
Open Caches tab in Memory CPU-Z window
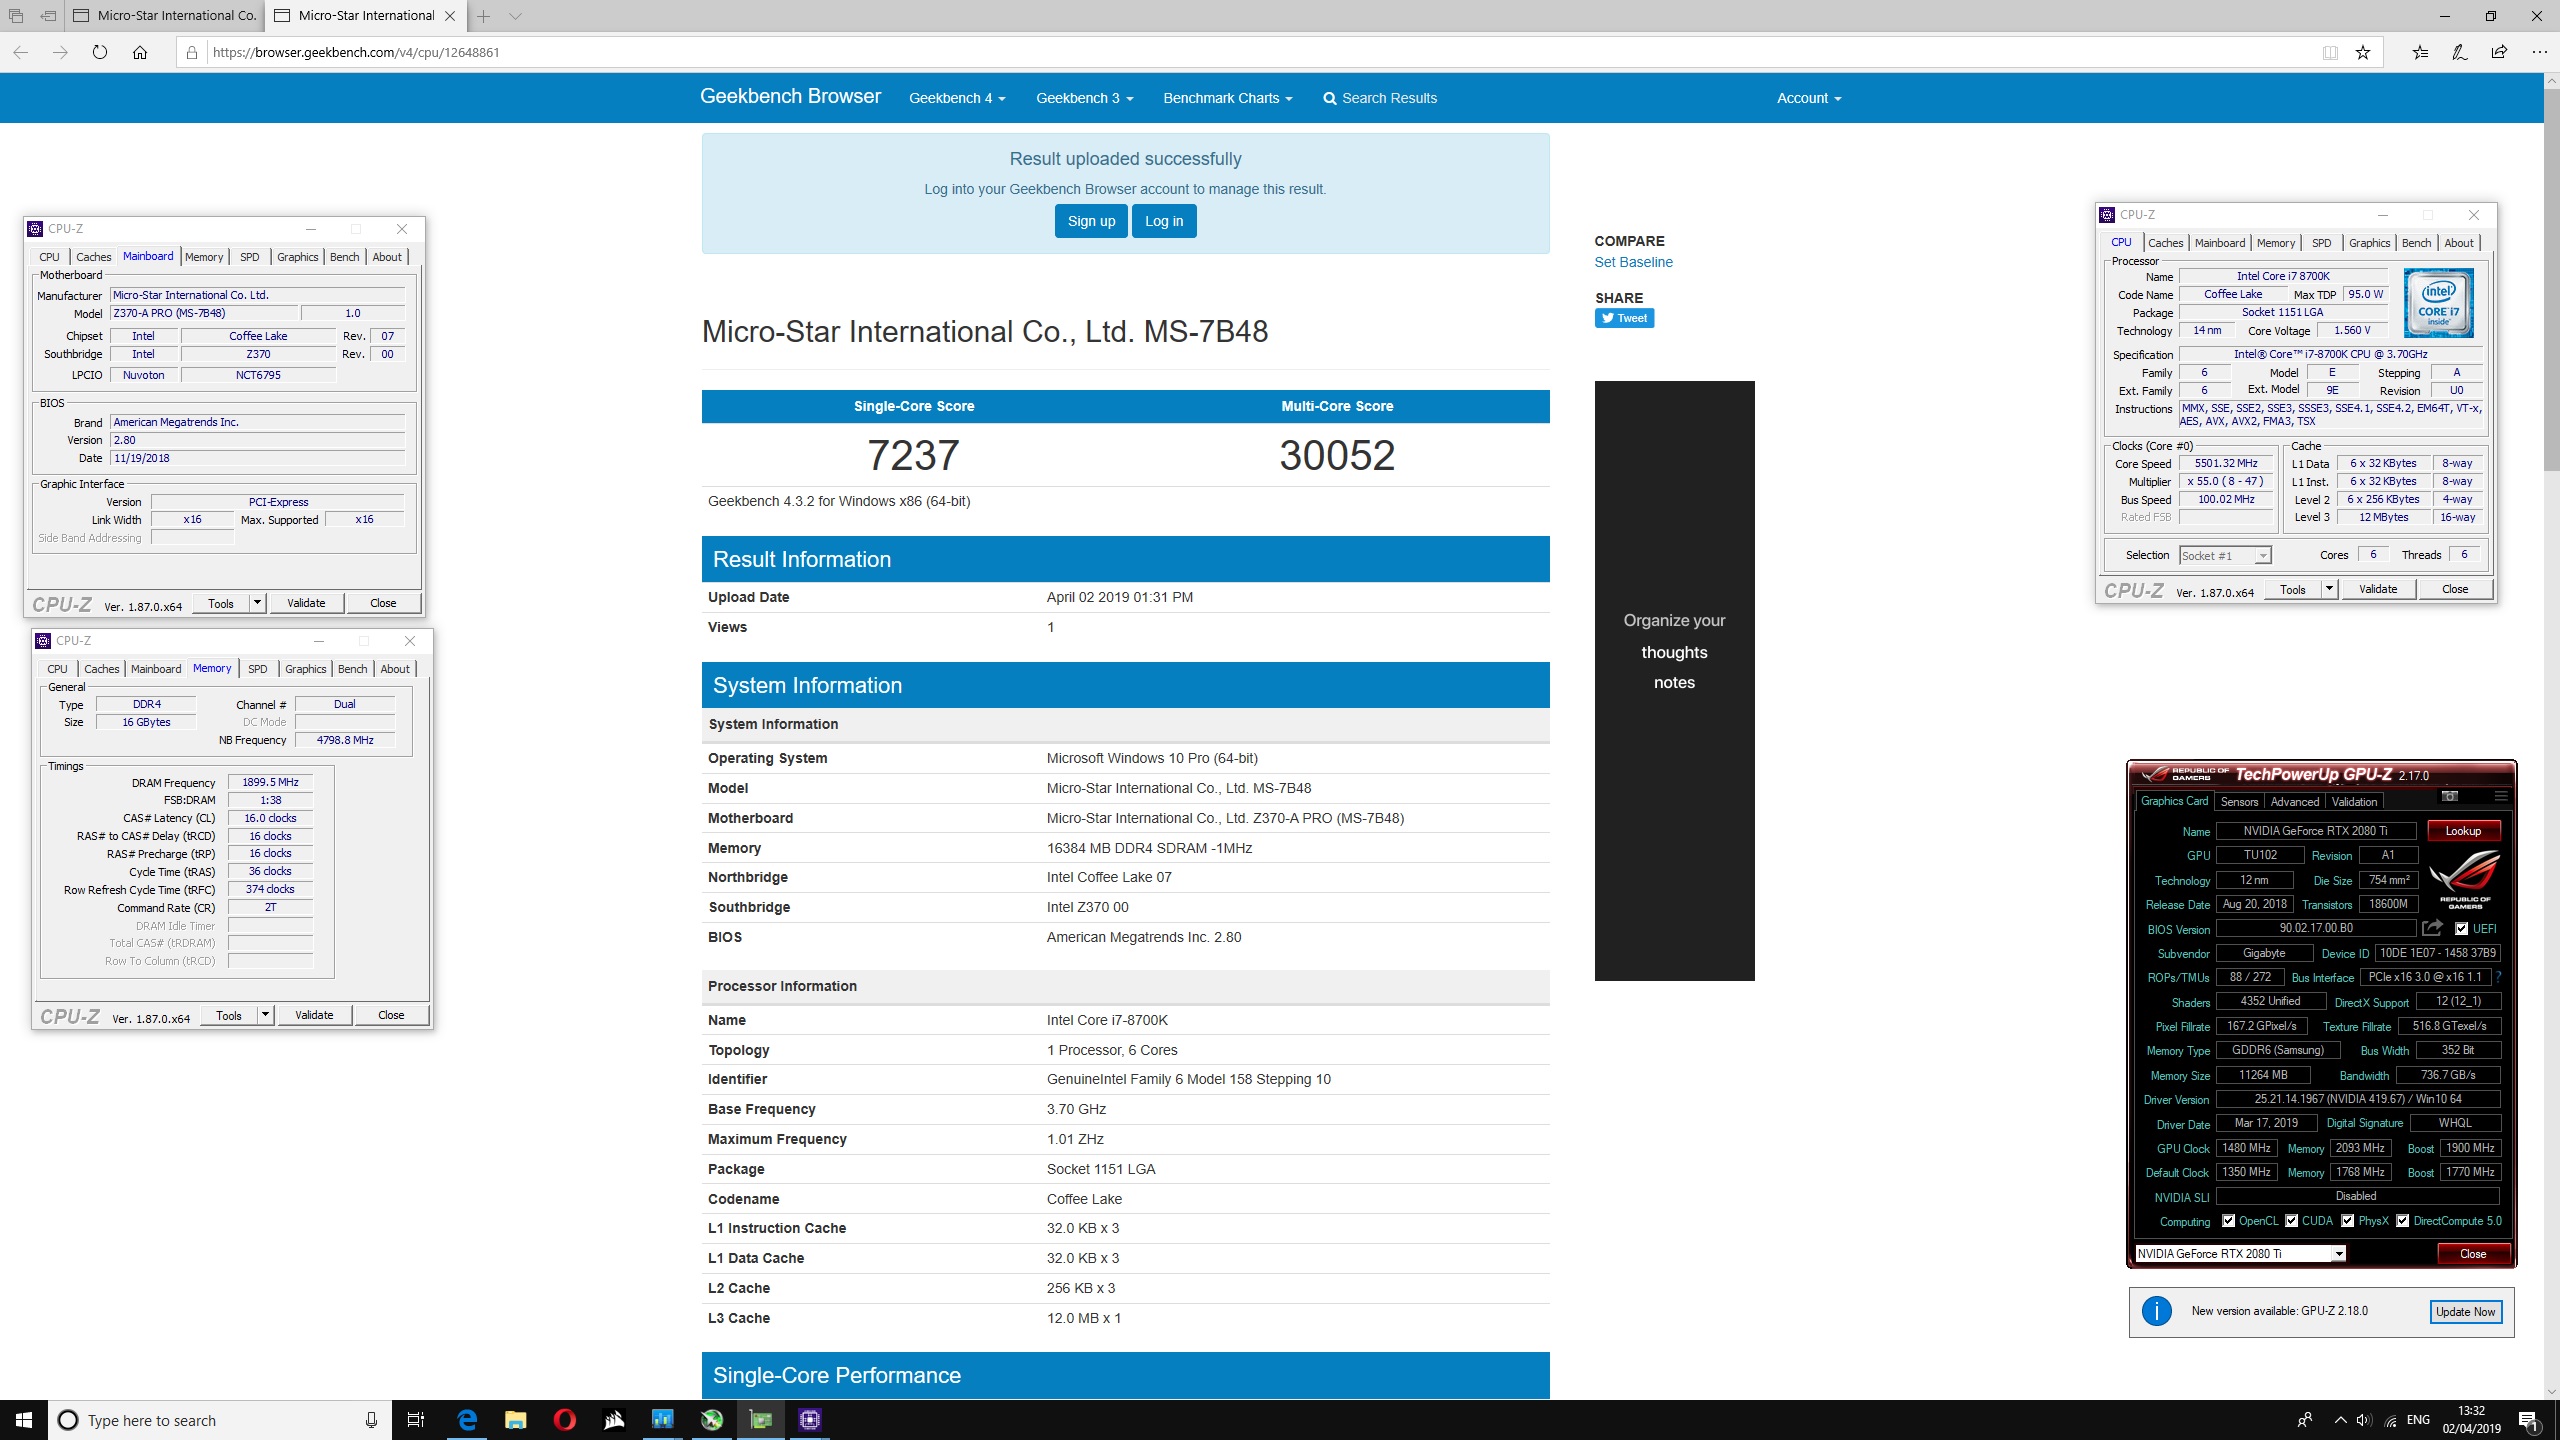tap(101, 669)
